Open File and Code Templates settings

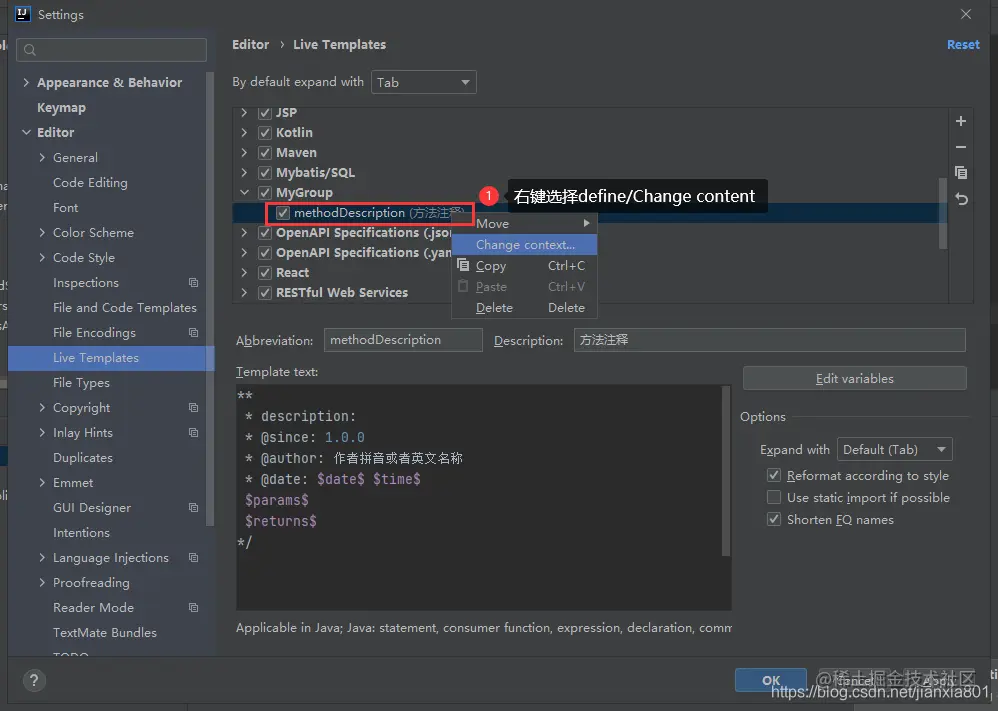125,307
